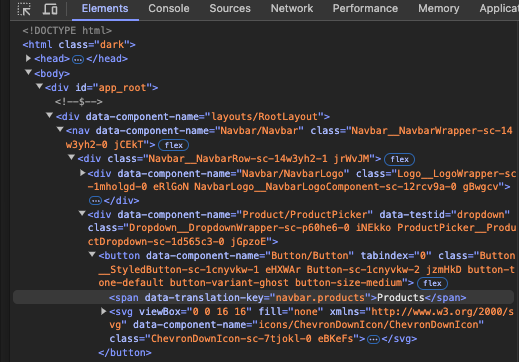Screen dimensions: 519x362
Task: Click the fill="none" attribute in svg
Action: click(x=291, y=312)
